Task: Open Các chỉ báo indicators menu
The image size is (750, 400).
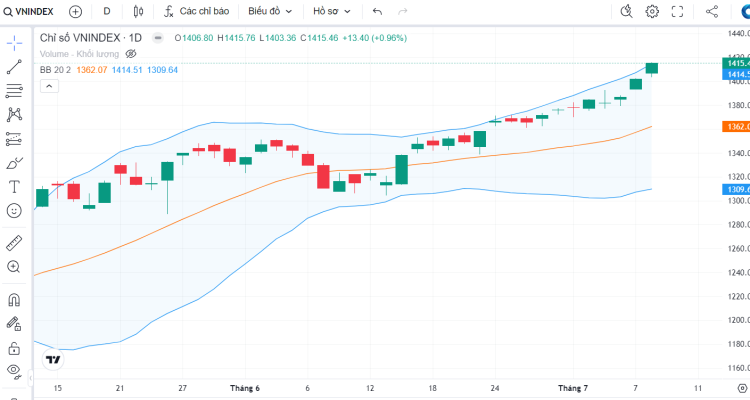Action: (197, 11)
